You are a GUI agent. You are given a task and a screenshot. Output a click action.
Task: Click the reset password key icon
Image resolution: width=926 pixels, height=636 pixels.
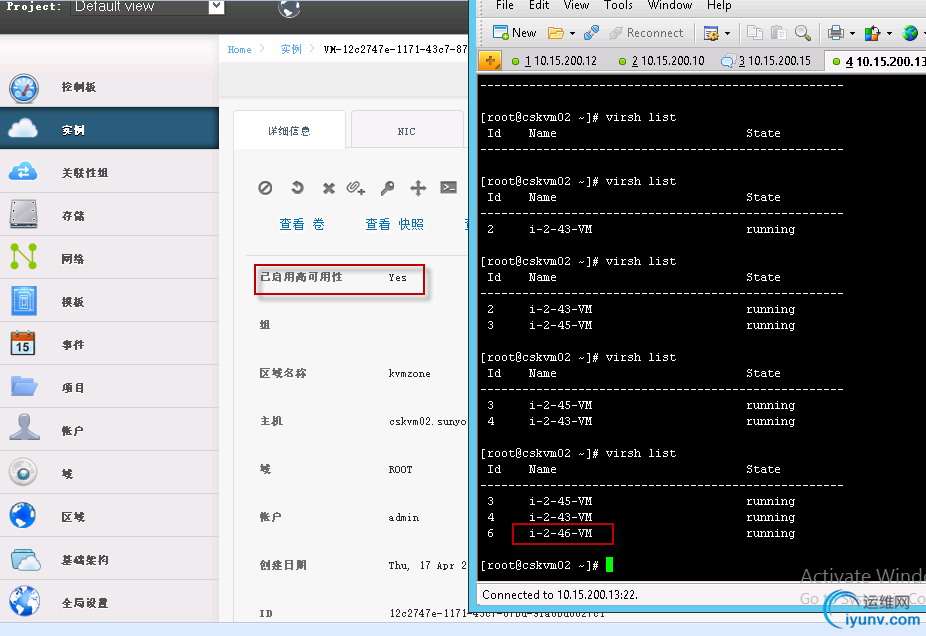click(387, 188)
